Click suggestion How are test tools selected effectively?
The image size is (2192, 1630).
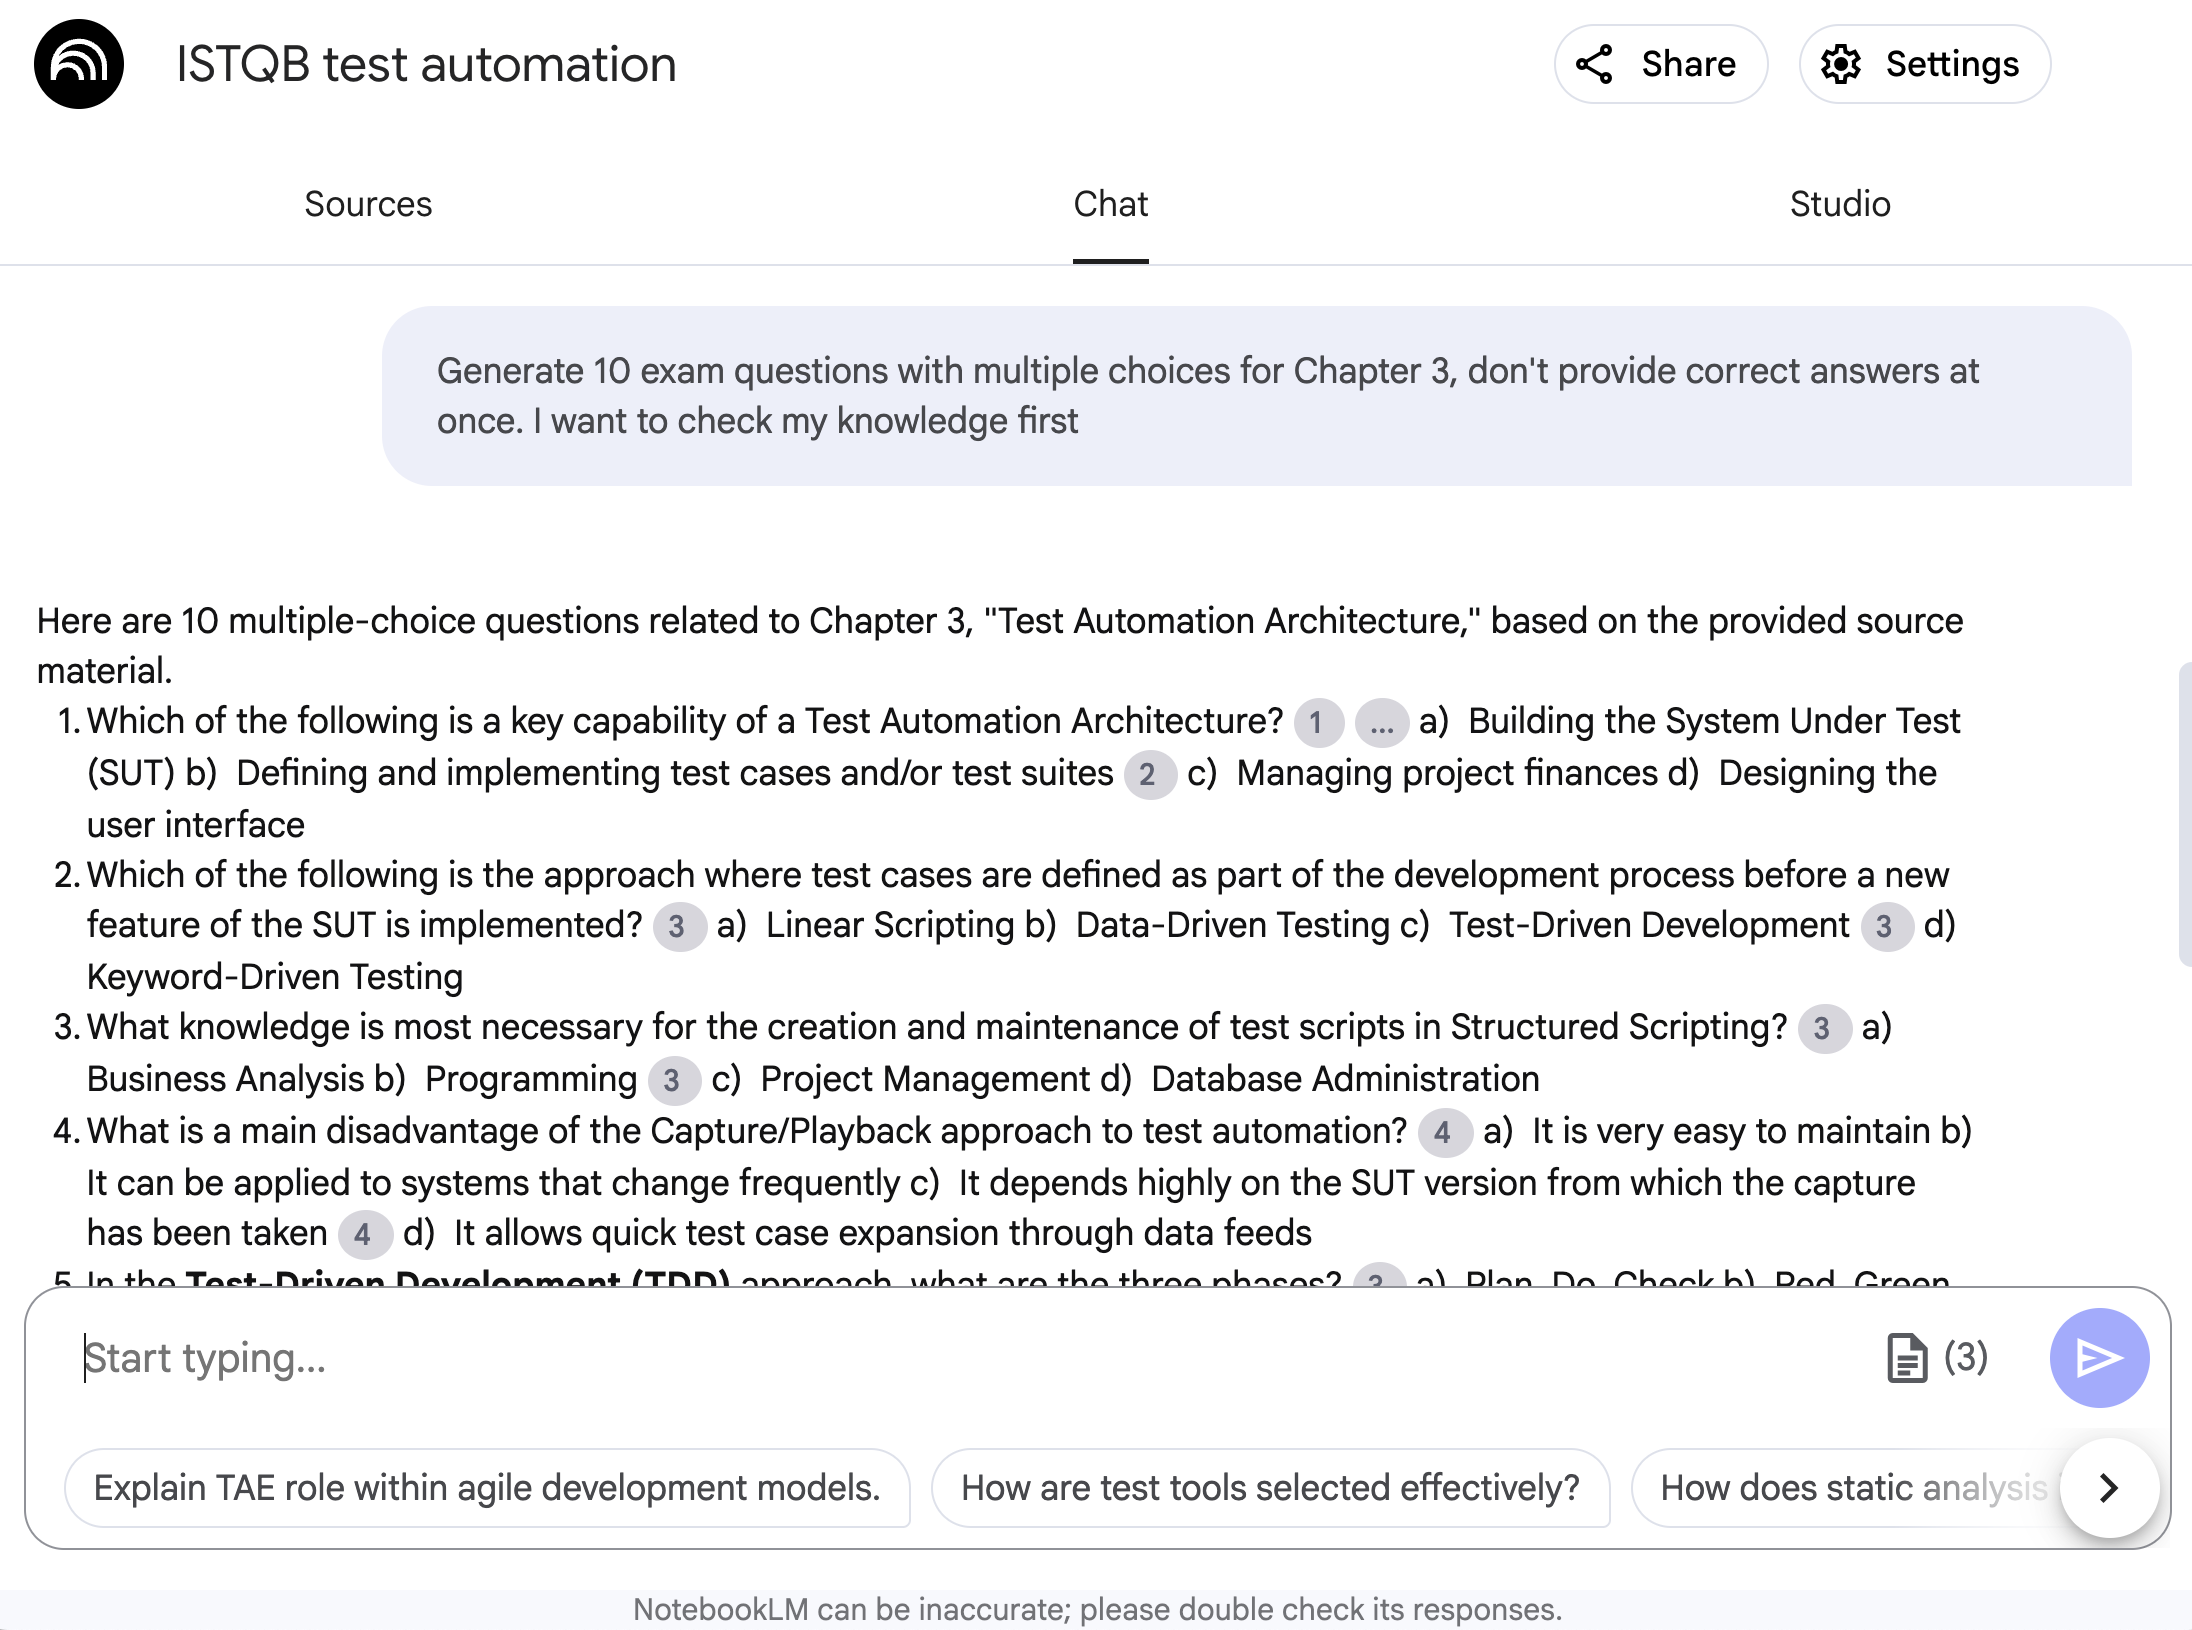coord(1270,1488)
